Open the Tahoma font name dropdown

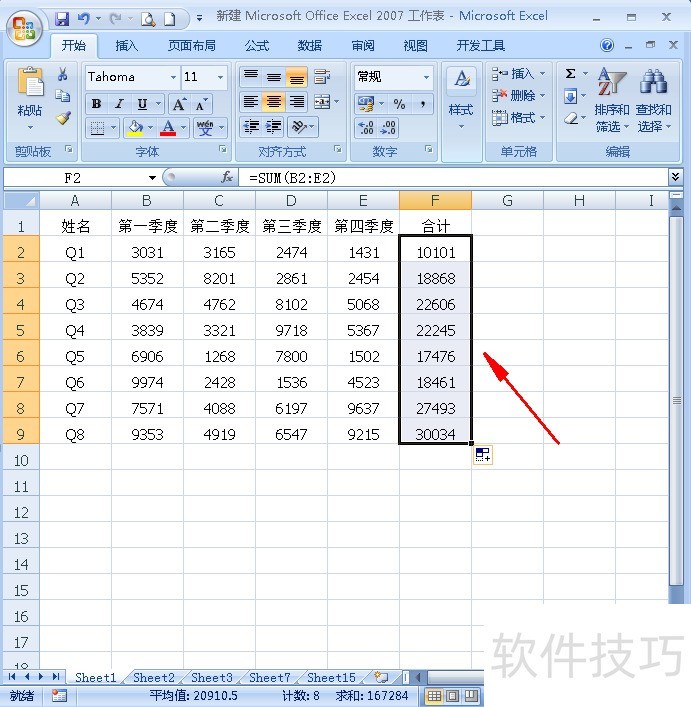click(x=173, y=77)
